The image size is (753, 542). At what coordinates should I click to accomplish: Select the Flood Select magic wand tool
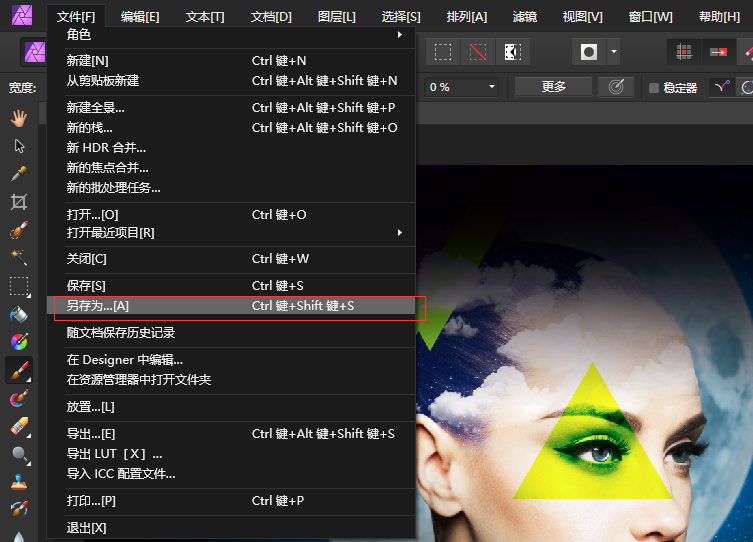(19, 257)
